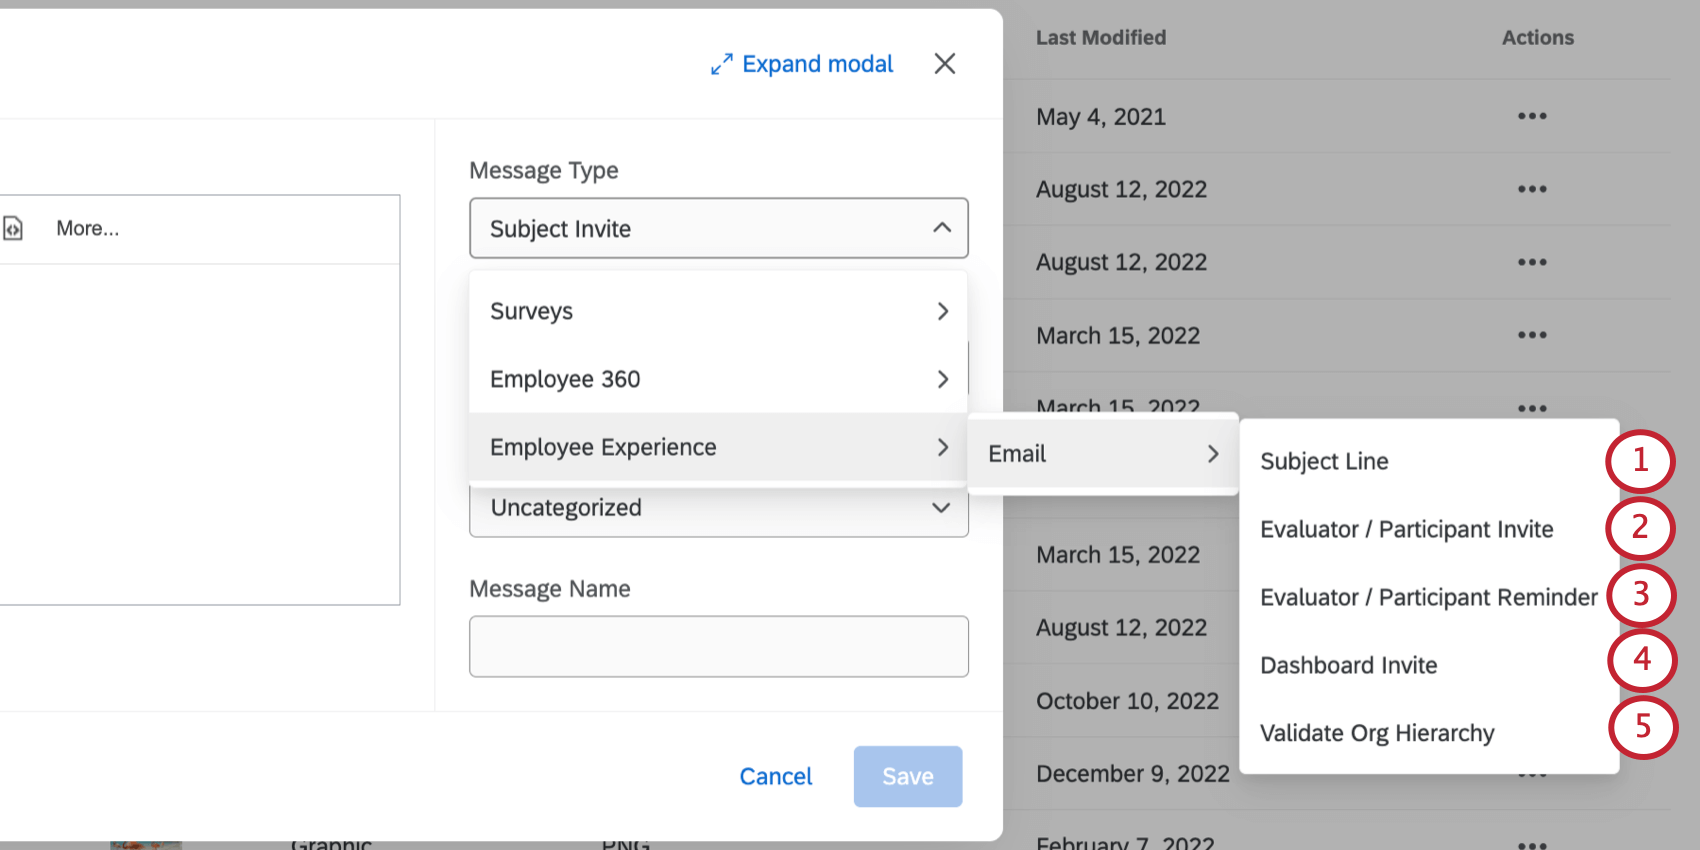1700x850 pixels.
Task: Select the Subject Line message type
Action: pyautogui.click(x=1324, y=461)
